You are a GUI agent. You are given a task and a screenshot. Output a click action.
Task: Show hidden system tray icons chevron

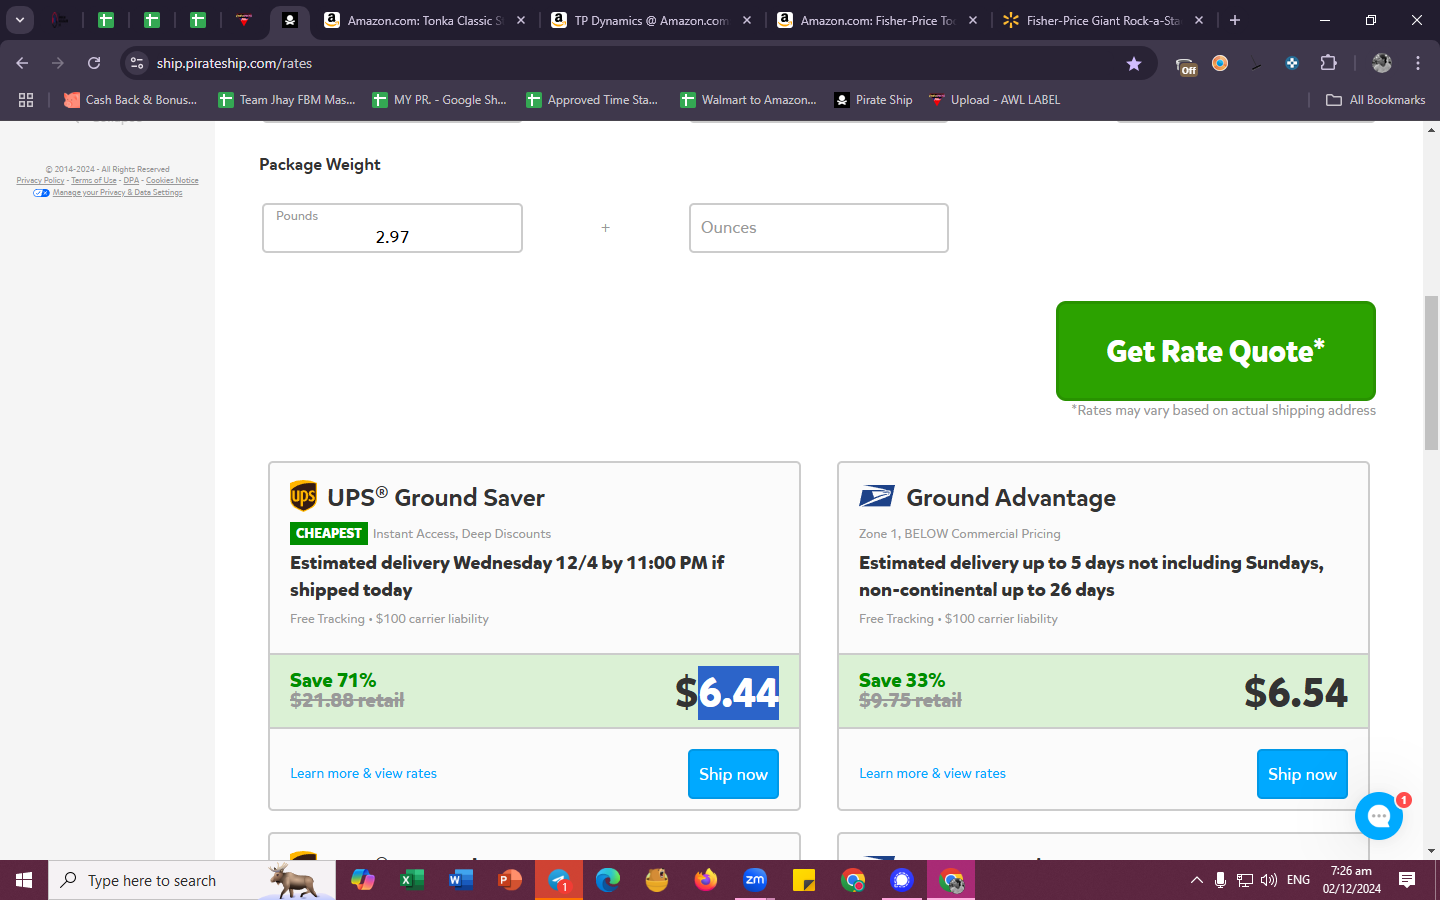(x=1196, y=880)
